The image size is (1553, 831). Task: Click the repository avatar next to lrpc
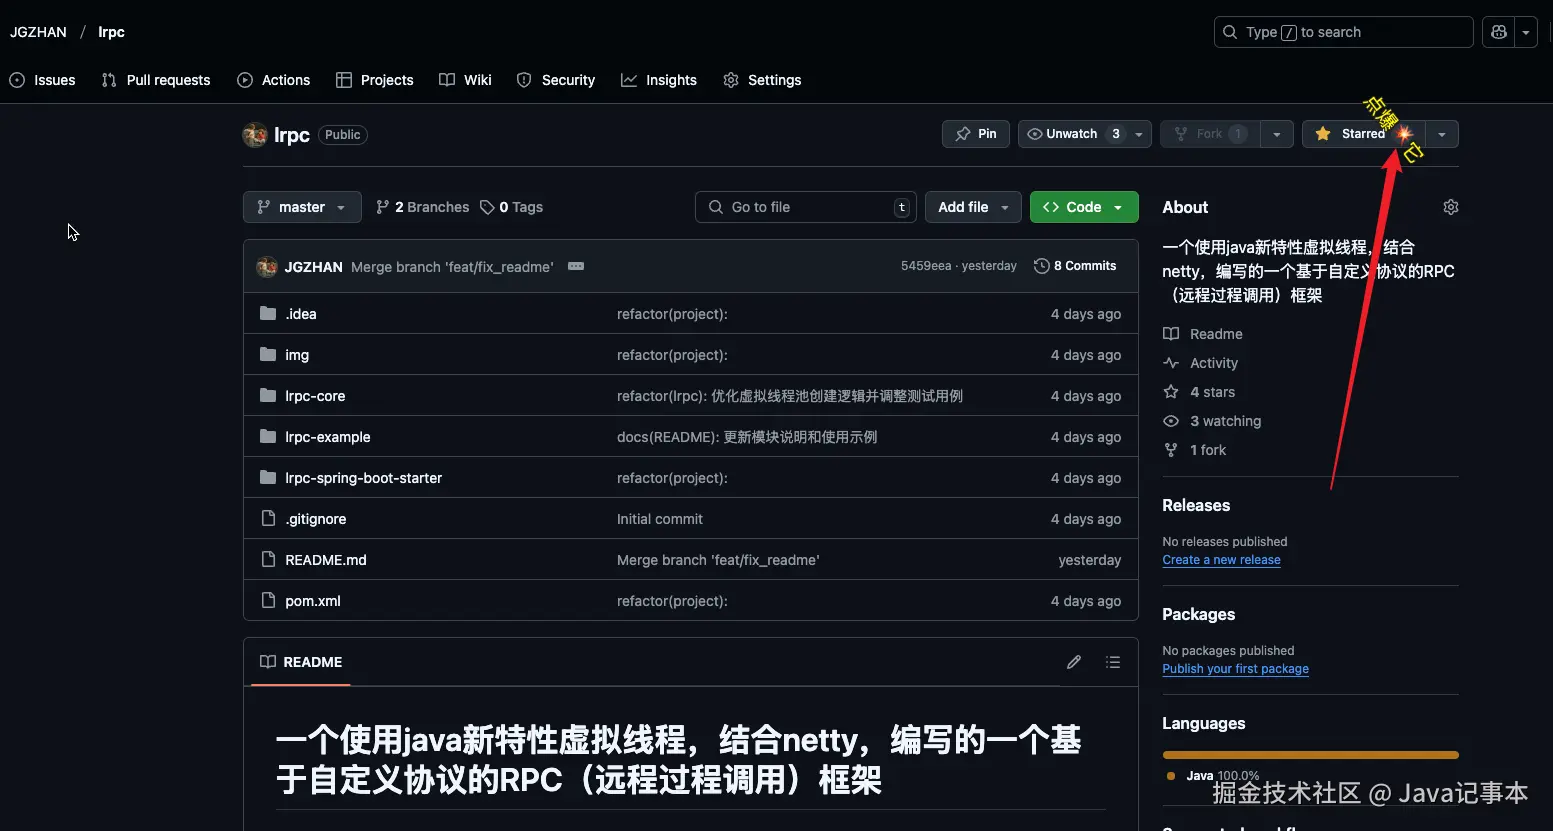coord(255,134)
